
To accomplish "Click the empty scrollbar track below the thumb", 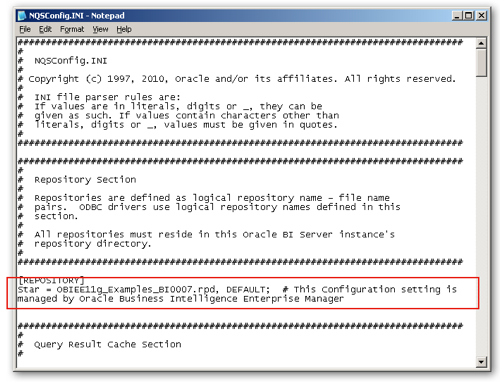I will (481, 217).
